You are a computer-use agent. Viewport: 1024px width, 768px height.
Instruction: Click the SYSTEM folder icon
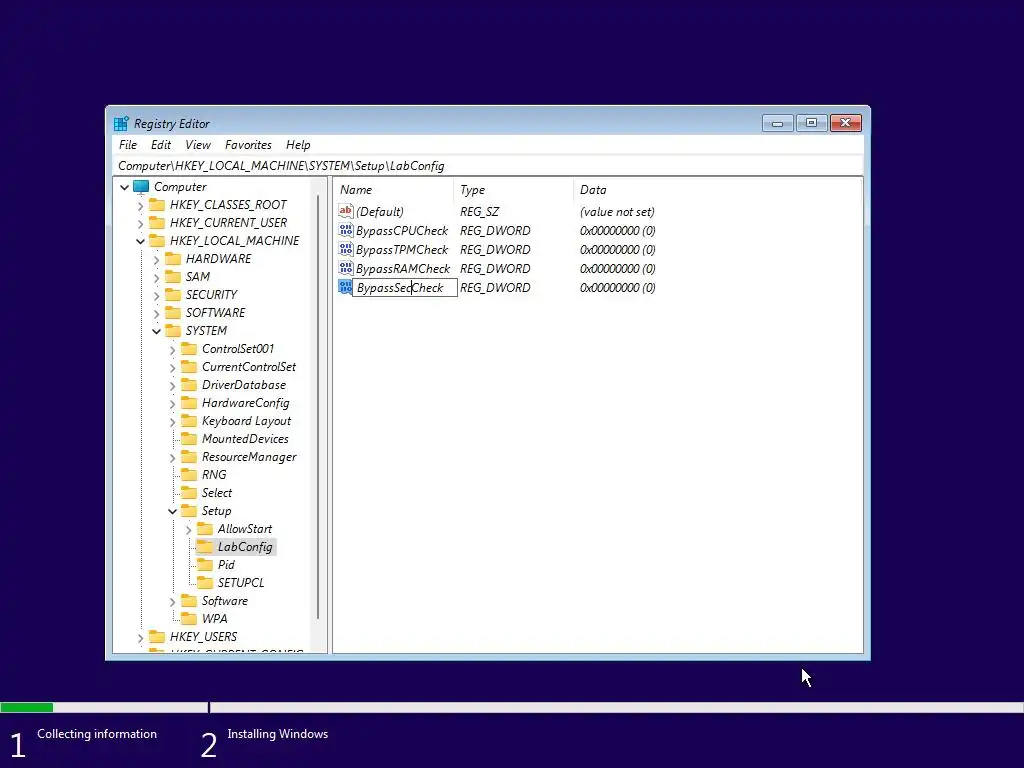click(173, 330)
